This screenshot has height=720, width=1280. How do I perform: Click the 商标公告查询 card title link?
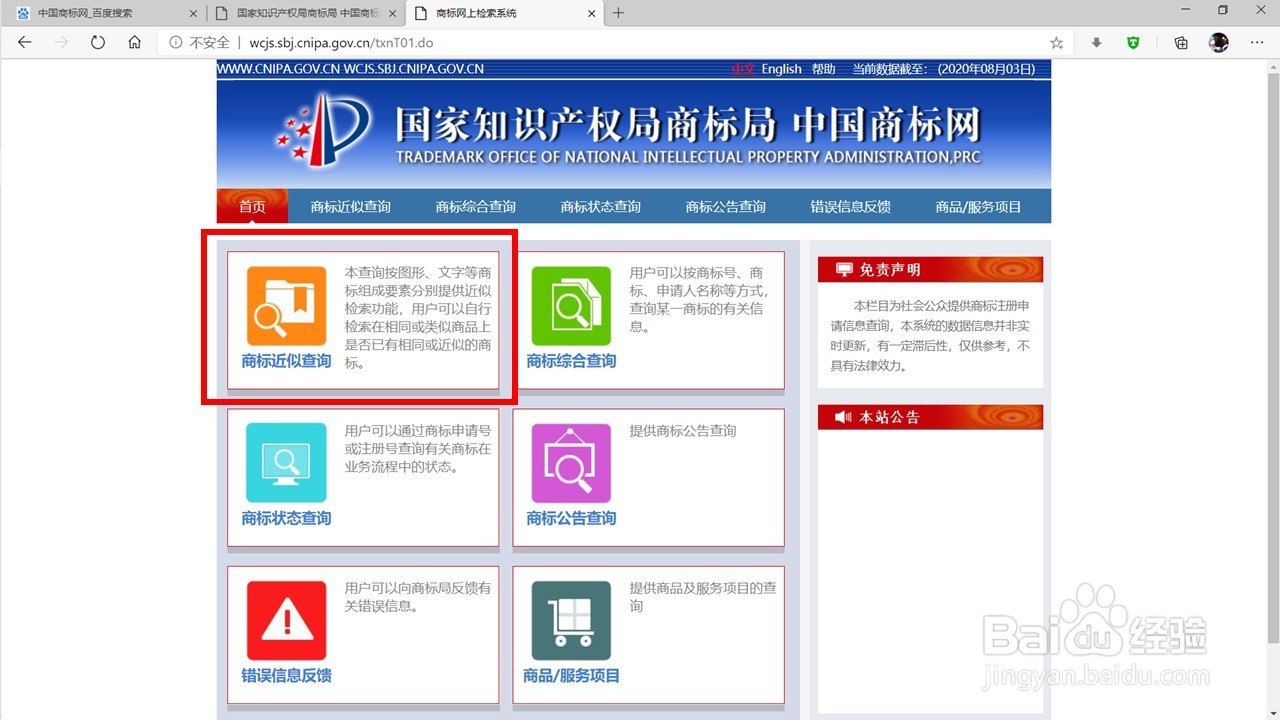tap(571, 518)
